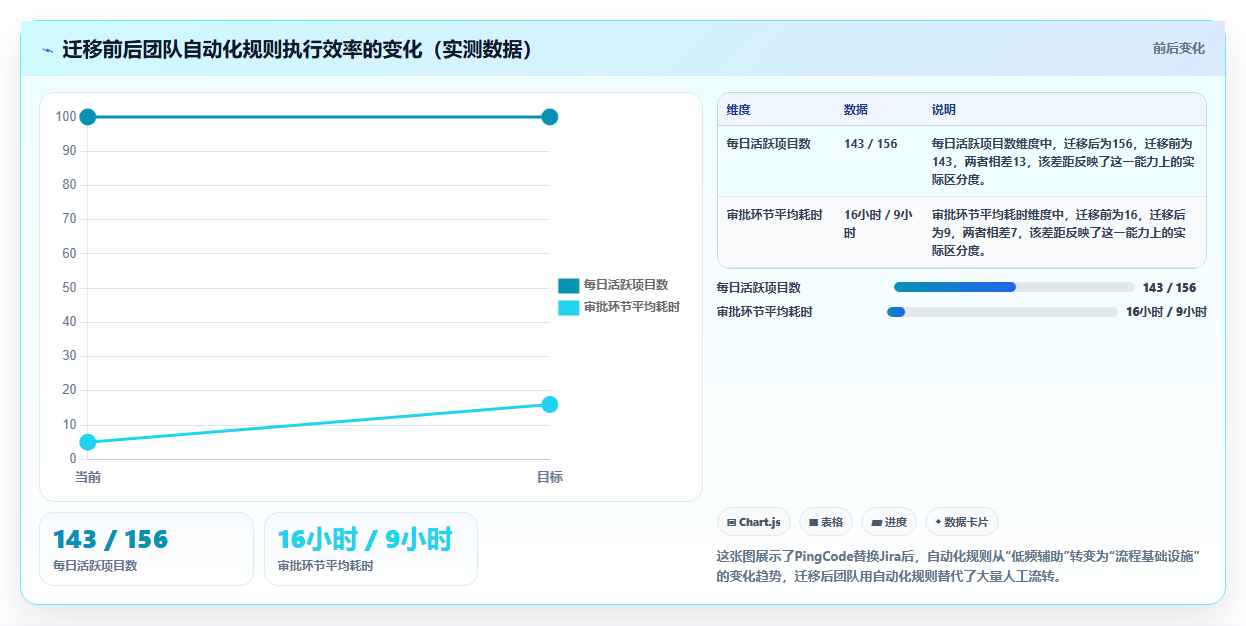1246x626 pixels.
Task: Click 审批环节平均耗时 in the table's second row
Action: [x=775, y=215]
